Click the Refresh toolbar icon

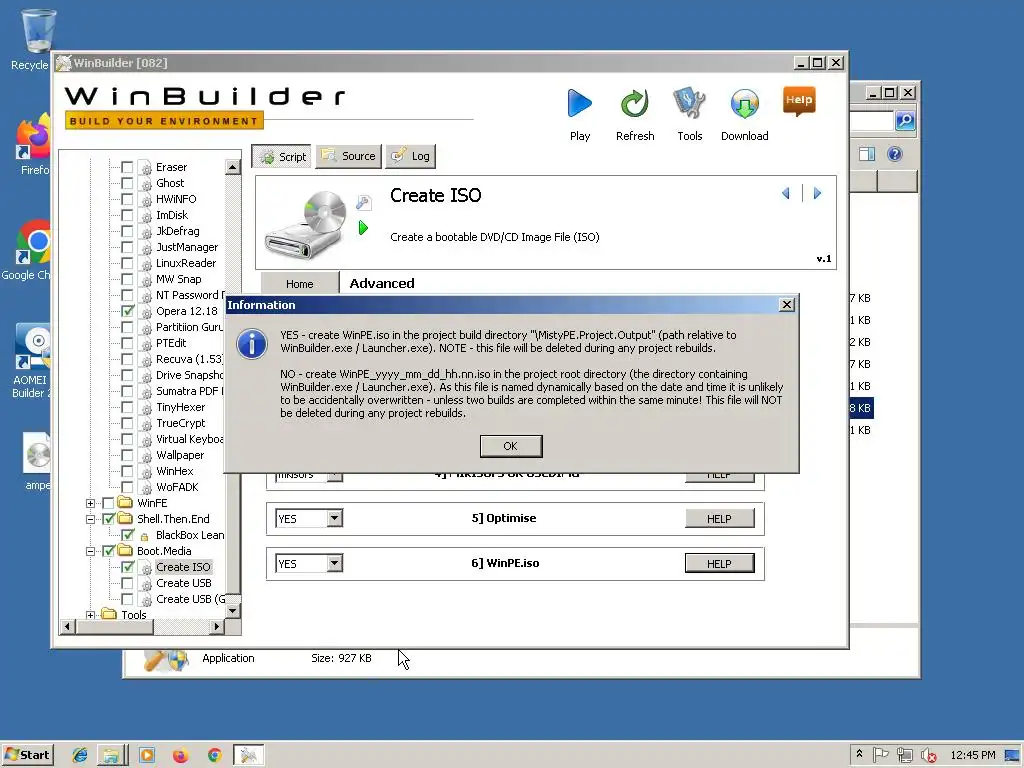634,104
